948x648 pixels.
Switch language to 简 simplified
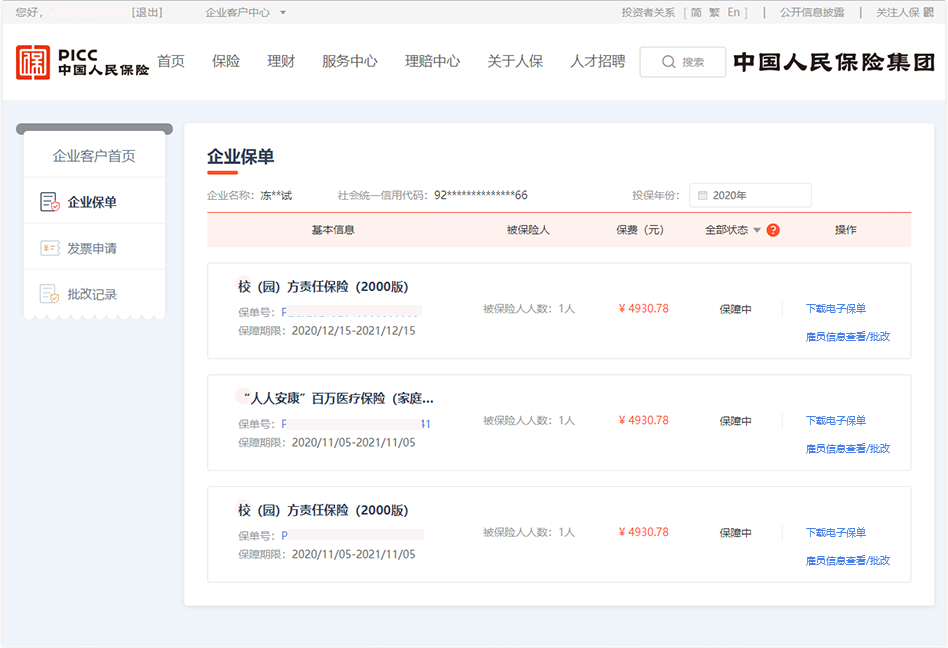[696, 12]
